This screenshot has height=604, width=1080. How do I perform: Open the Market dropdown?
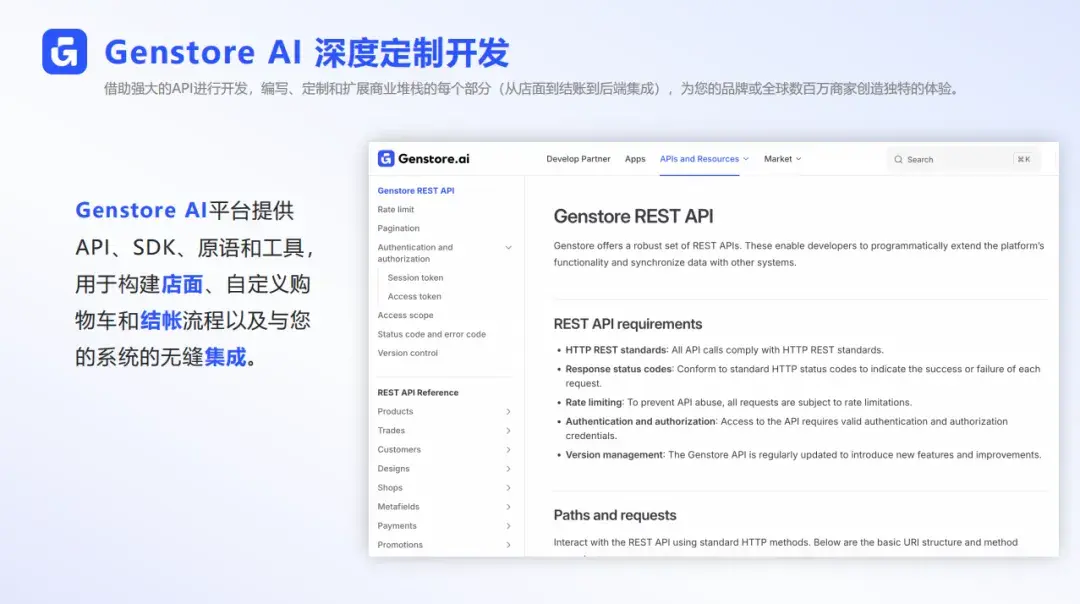[782, 158]
